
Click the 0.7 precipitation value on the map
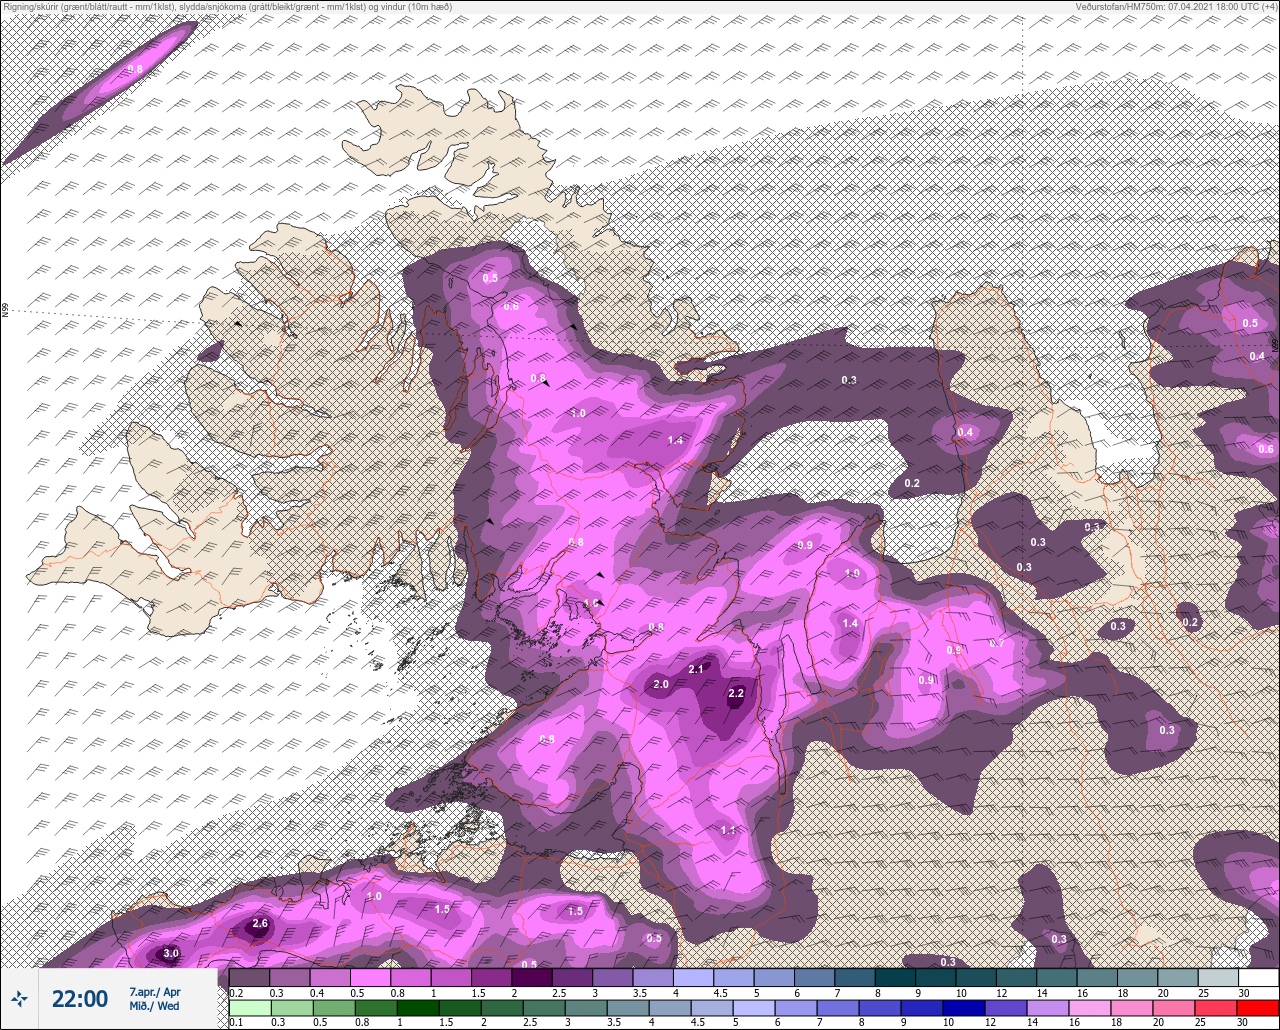pos(996,643)
